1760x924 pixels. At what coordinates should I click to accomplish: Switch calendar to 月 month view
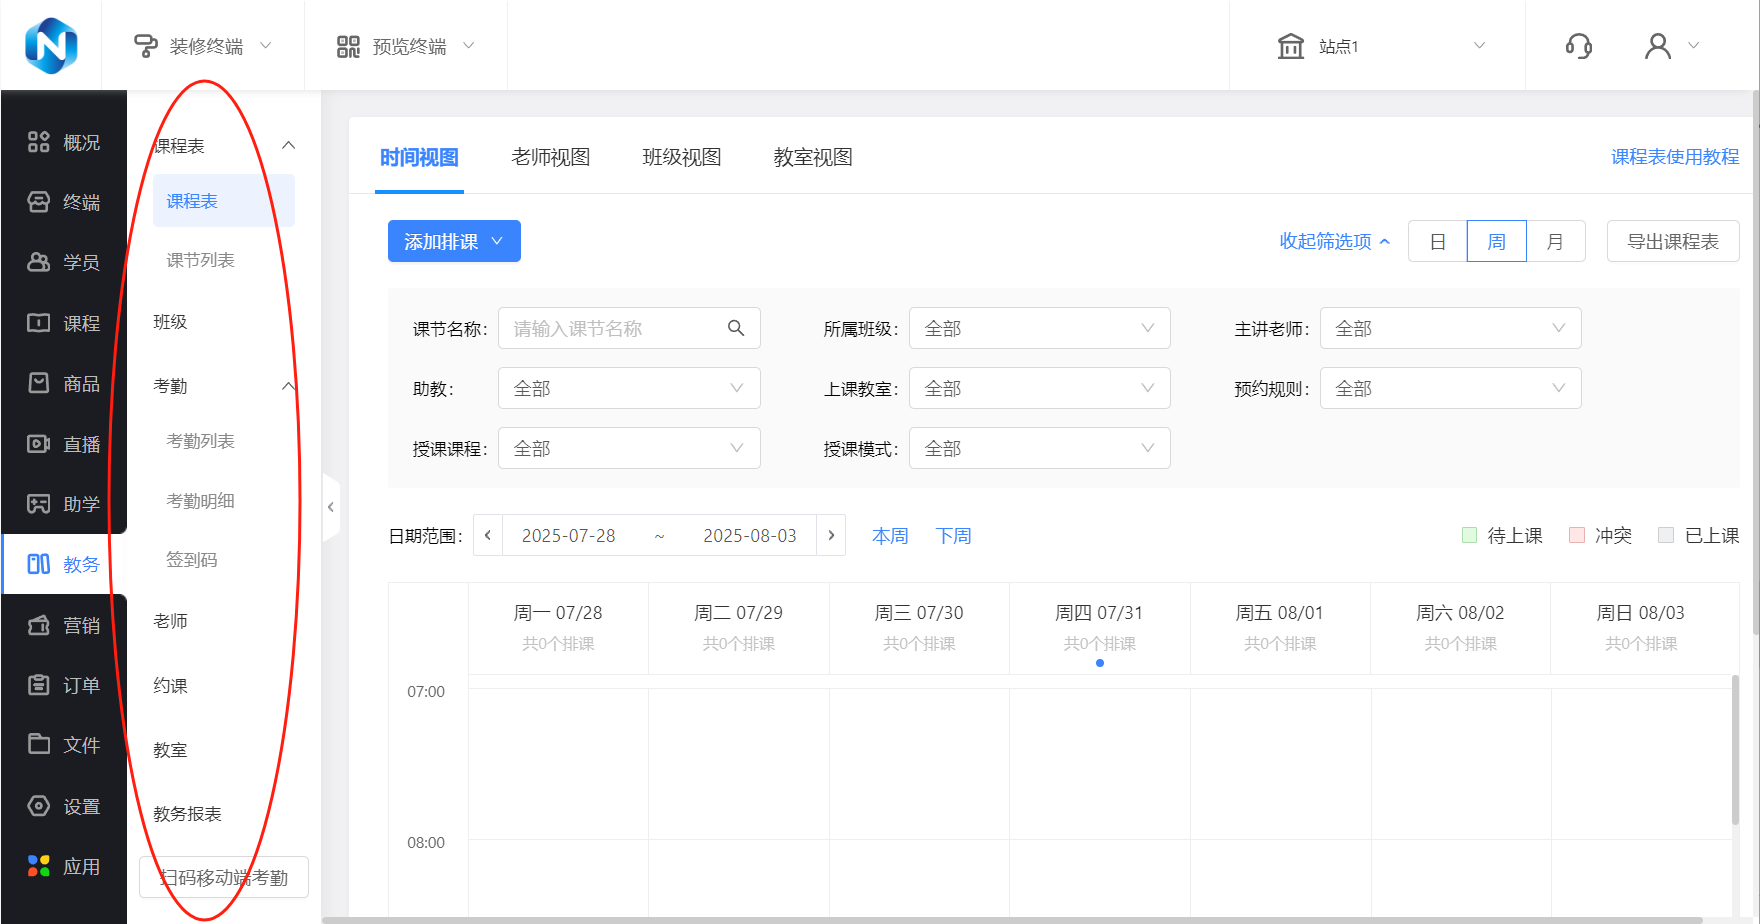pyautogui.click(x=1555, y=241)
